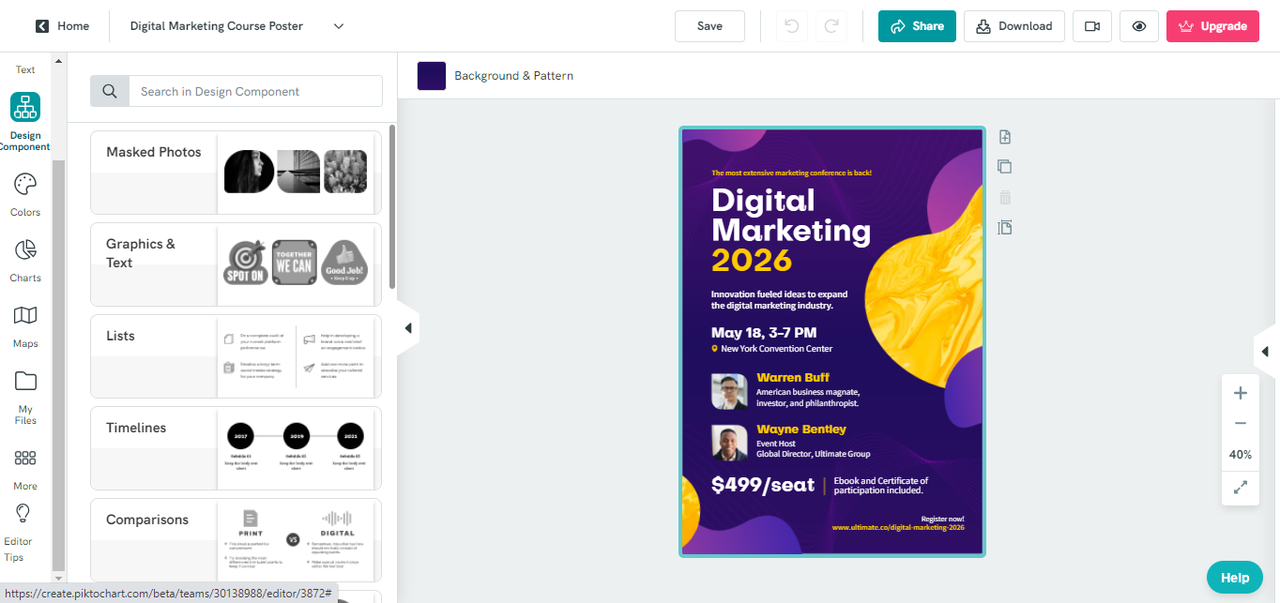Click the fit-to-screen expand icon
1280x603 pixels.
pos(1240,487)
